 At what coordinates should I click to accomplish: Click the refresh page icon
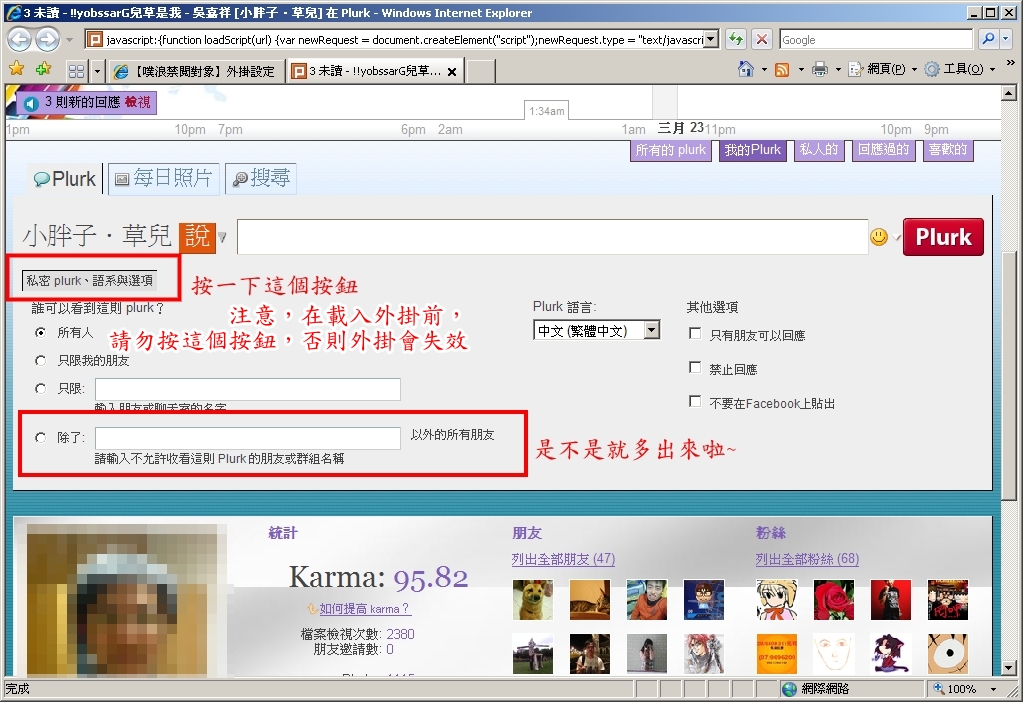point(736,39)
